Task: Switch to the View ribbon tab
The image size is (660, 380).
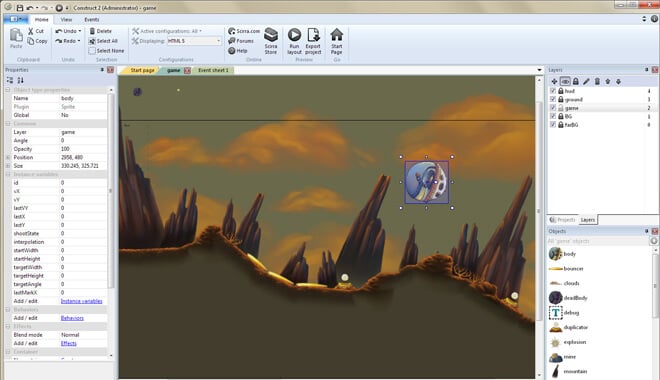Action: pyautogui.click(x=66, y=19)
